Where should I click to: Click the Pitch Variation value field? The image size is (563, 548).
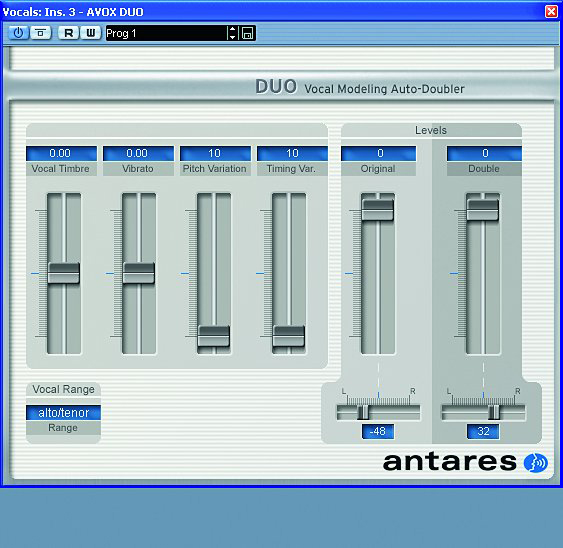pyautogui.click(x=215, y=153)
